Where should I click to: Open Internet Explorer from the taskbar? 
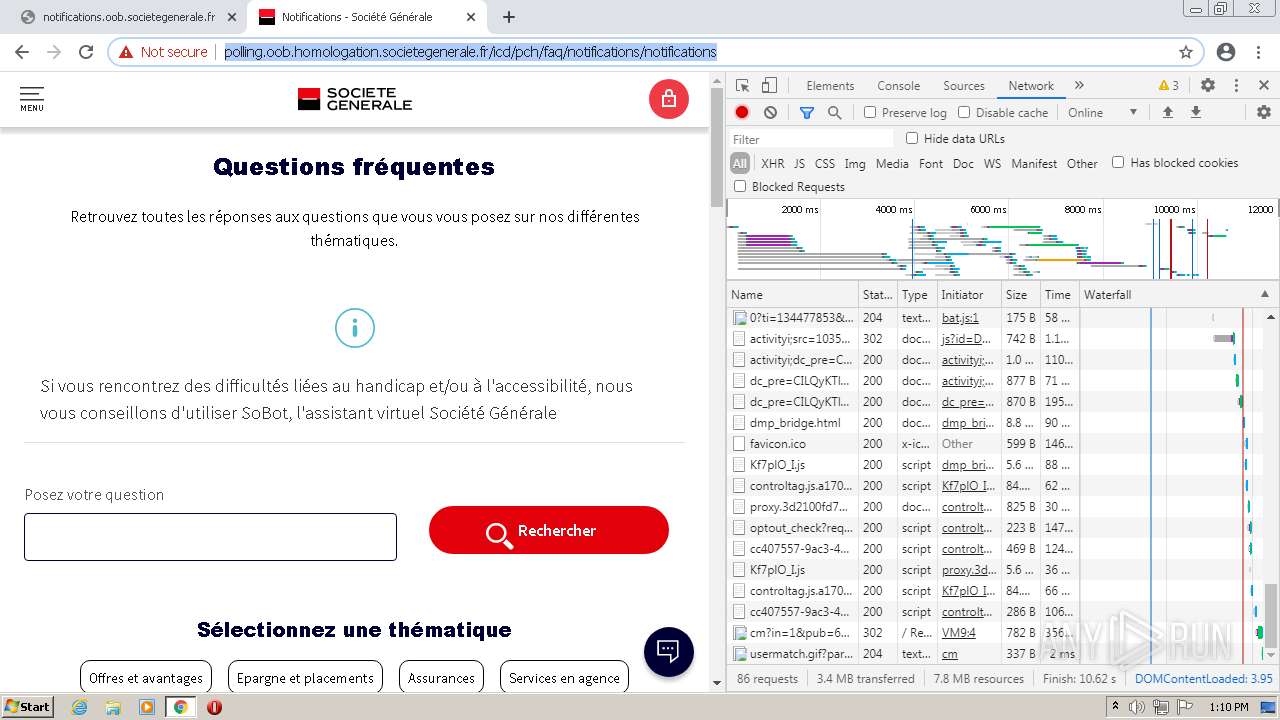pyautogui.click(x=79, y=707)
